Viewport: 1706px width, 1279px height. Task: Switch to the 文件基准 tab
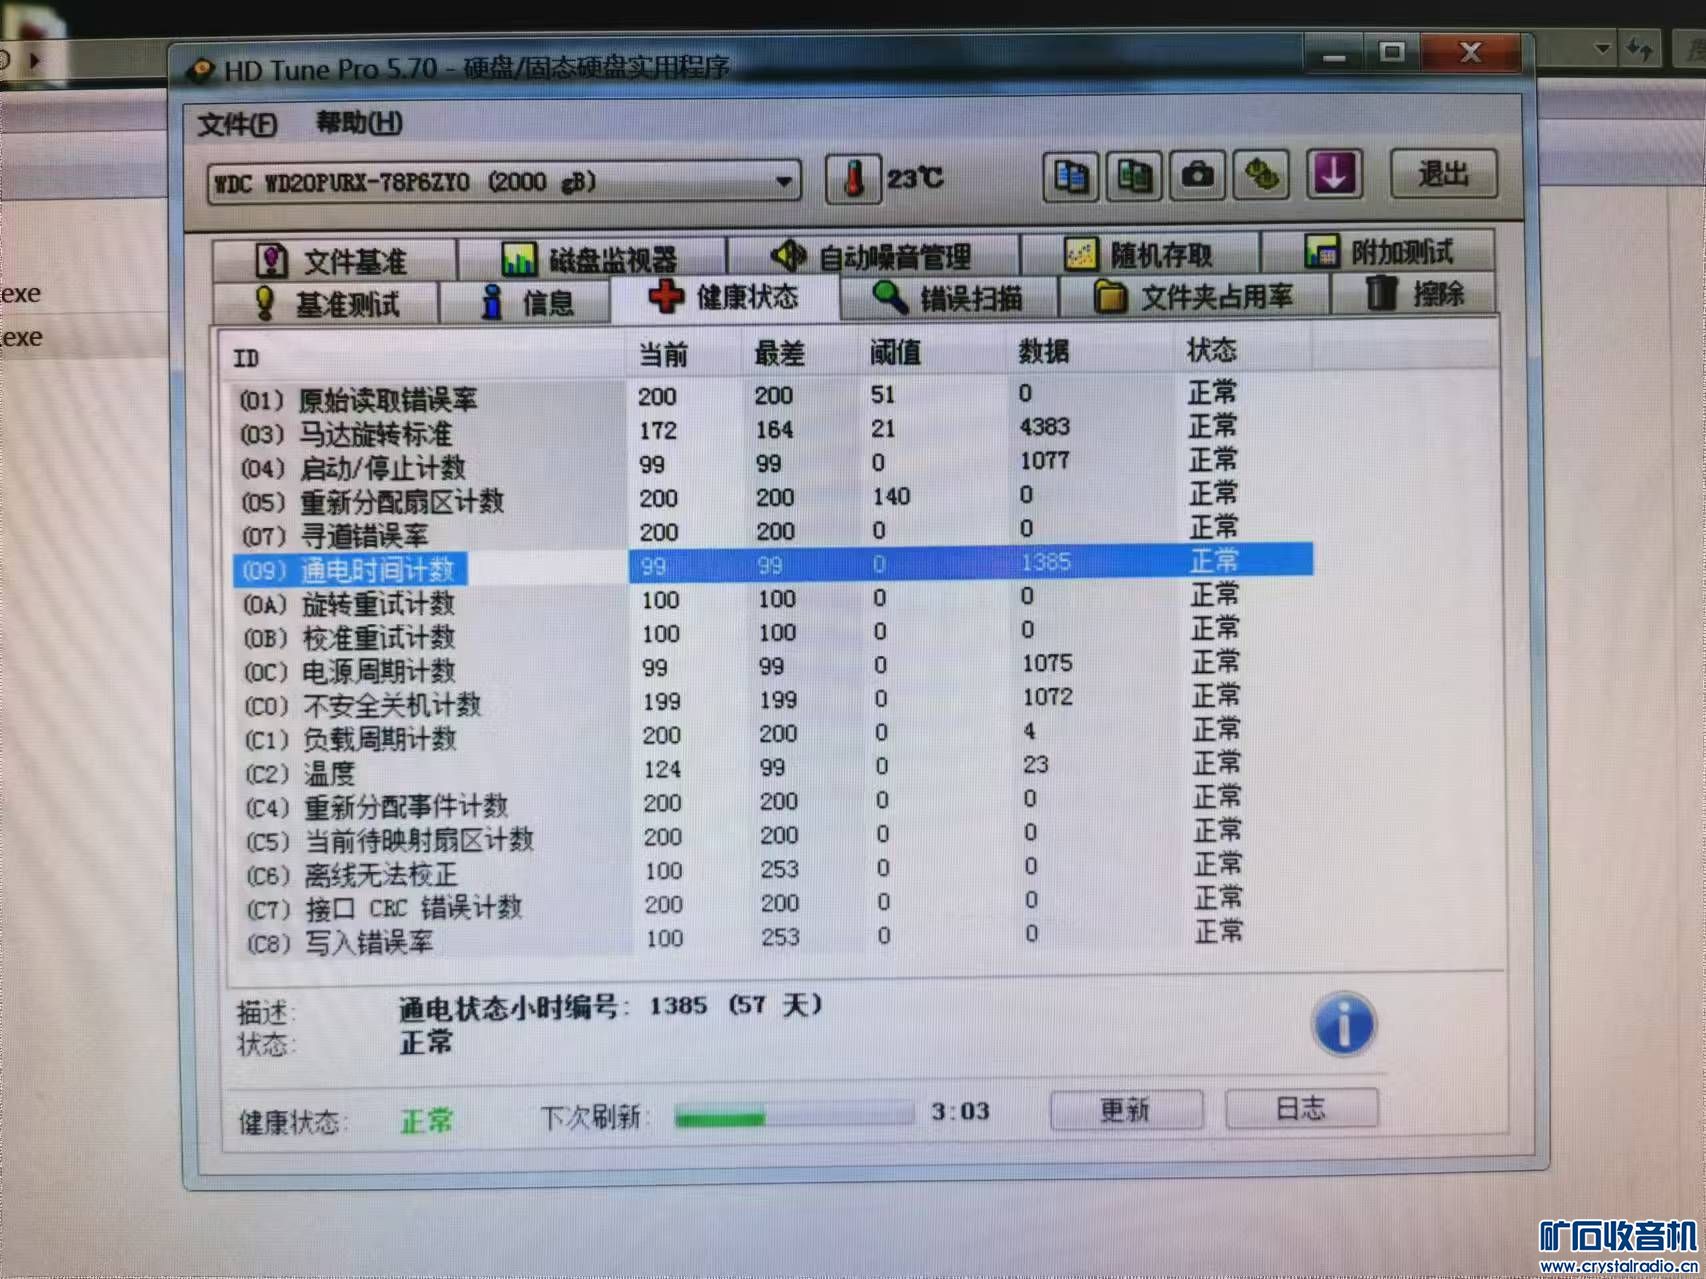click(334, 261)
